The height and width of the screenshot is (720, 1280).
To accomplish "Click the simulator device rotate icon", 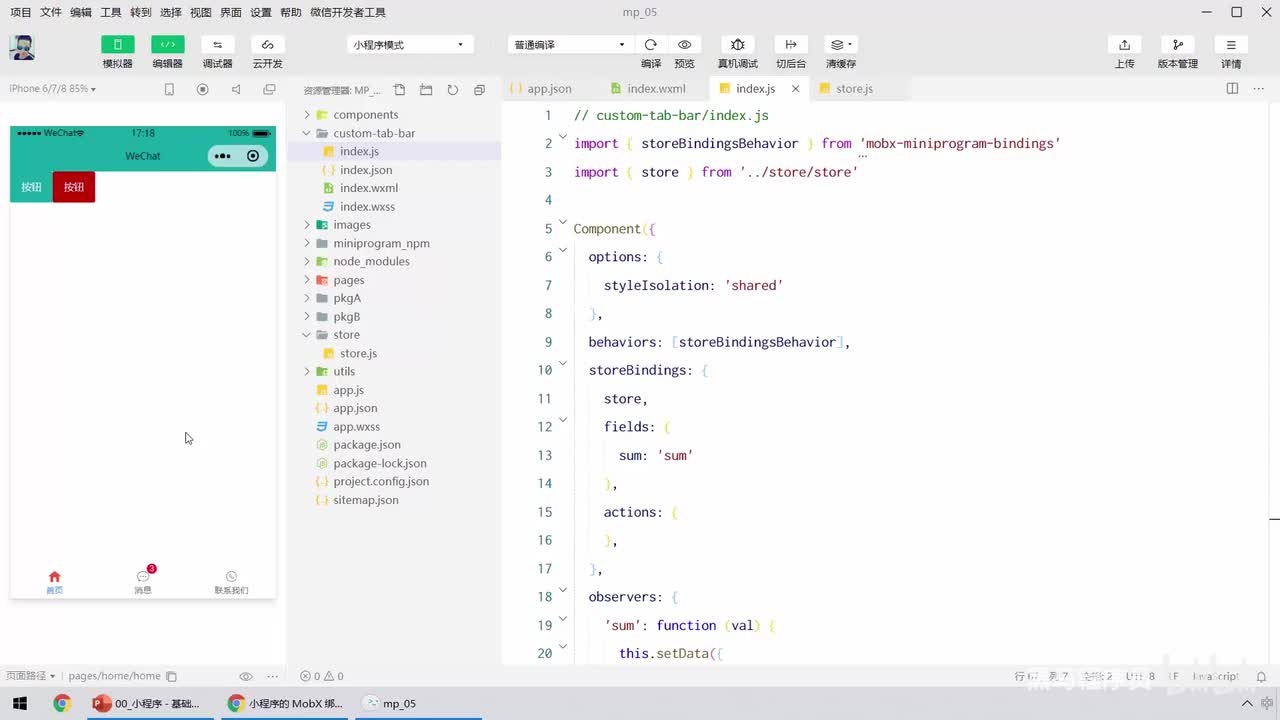I will [169, 89].
